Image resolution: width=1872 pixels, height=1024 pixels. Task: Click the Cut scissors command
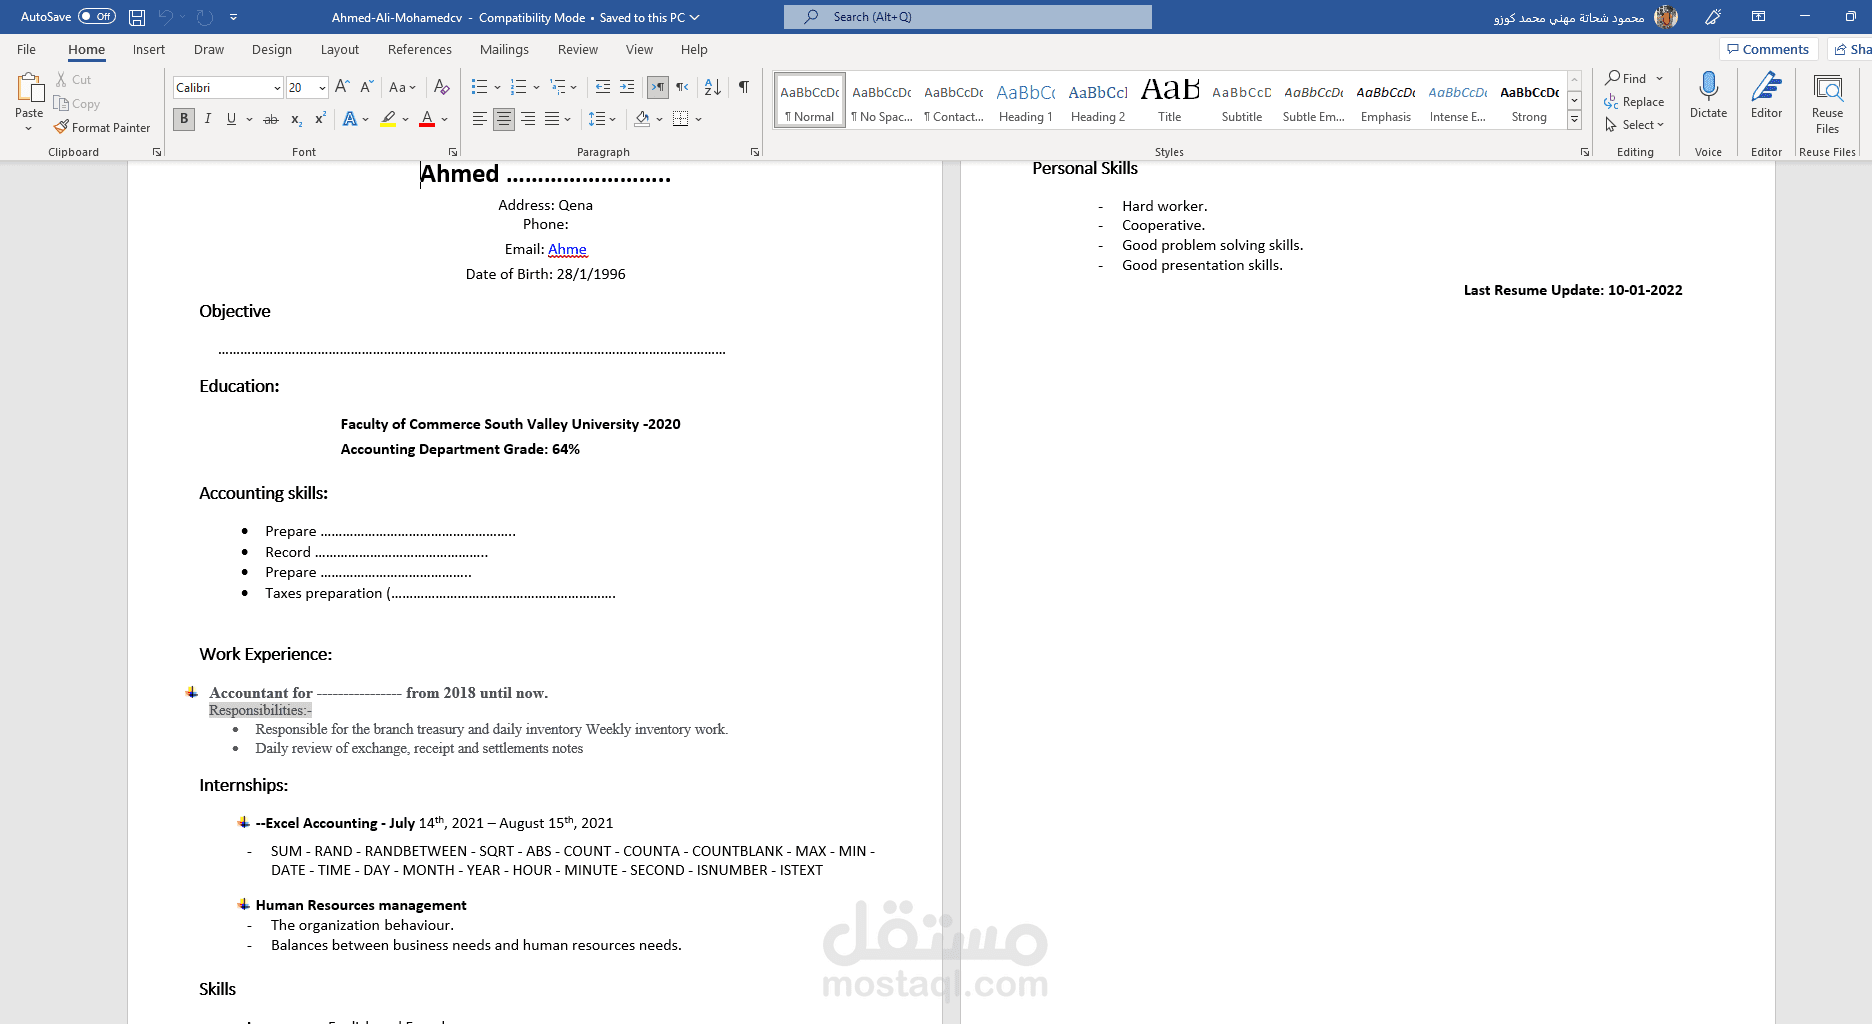[73, 80]
